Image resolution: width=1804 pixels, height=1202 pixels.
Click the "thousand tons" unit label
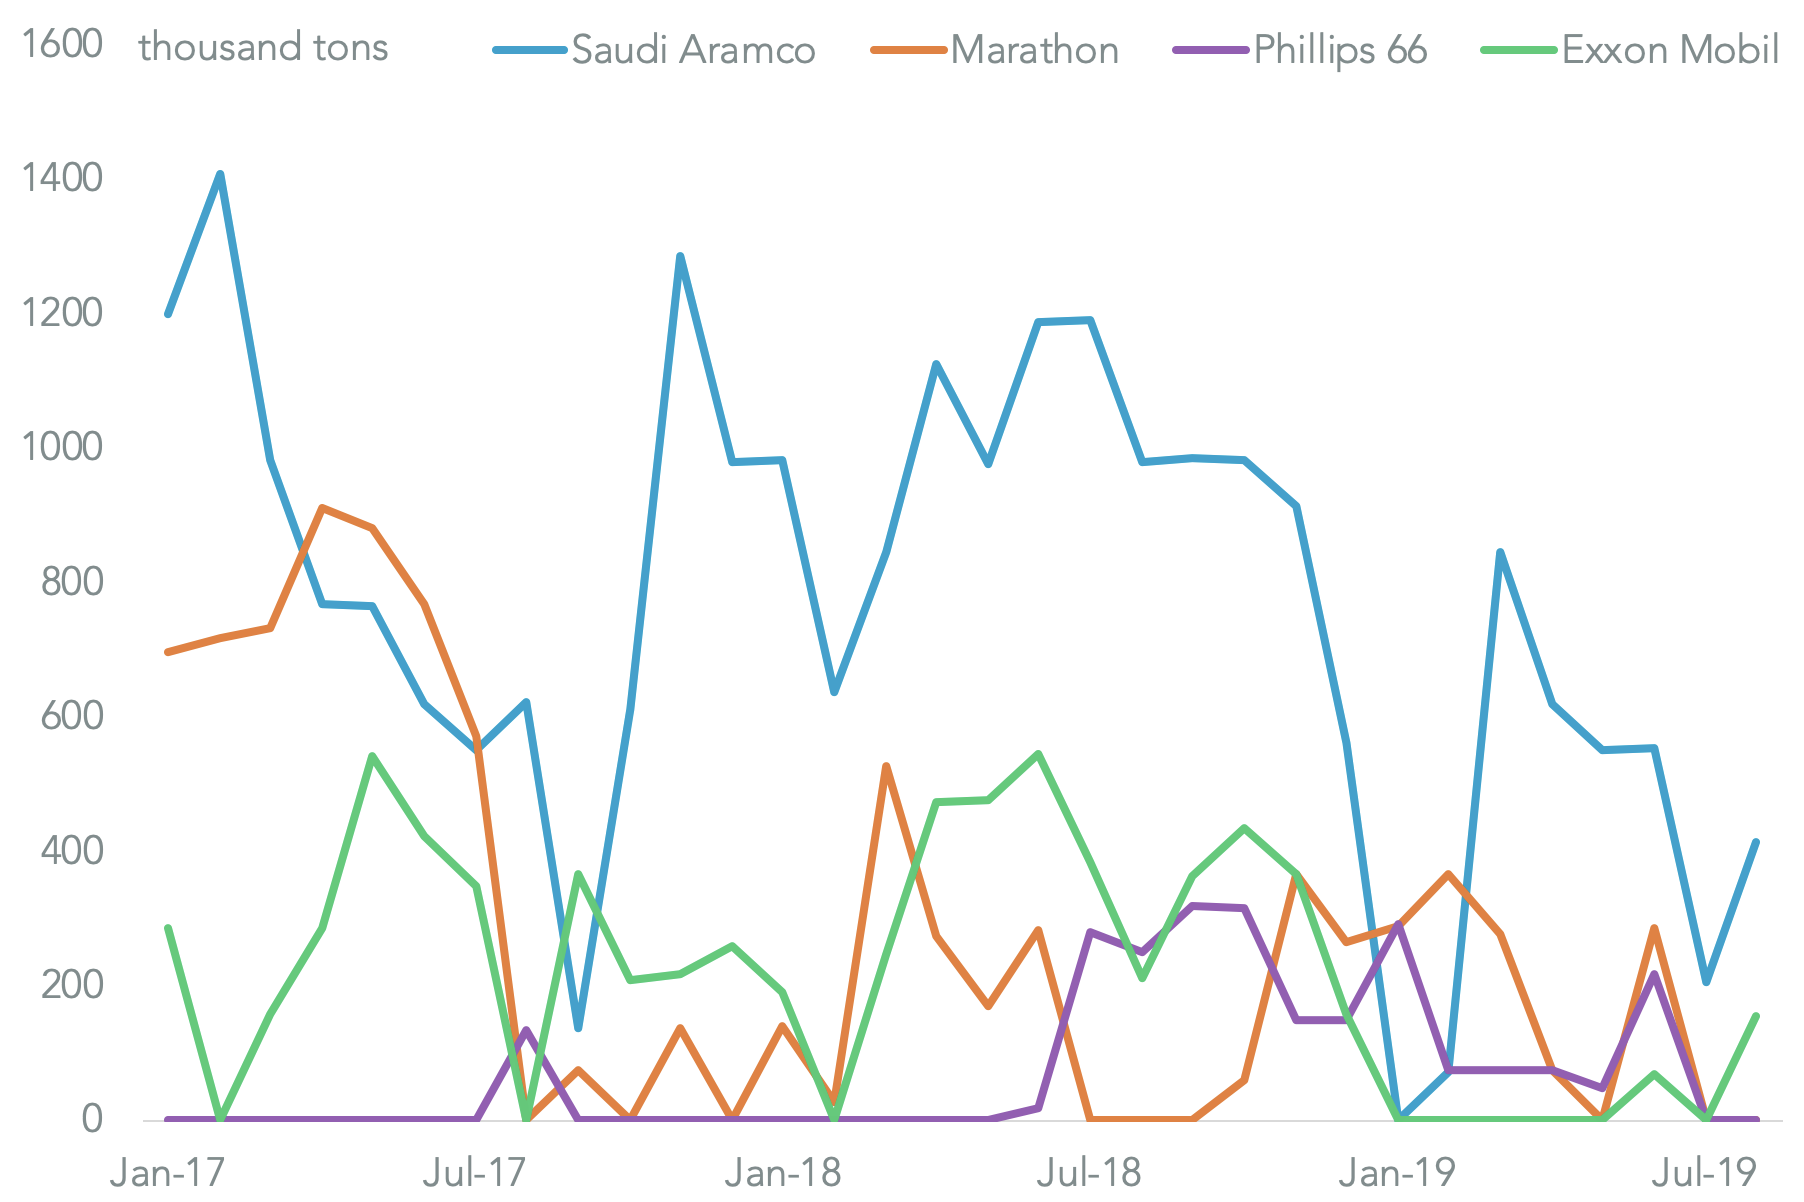pos(263,47)
